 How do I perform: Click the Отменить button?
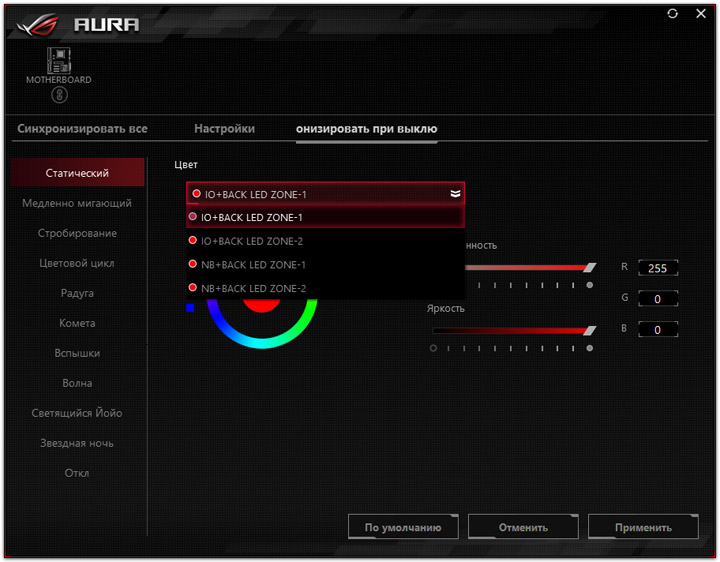pyautogui.click(x=523, y=527)
